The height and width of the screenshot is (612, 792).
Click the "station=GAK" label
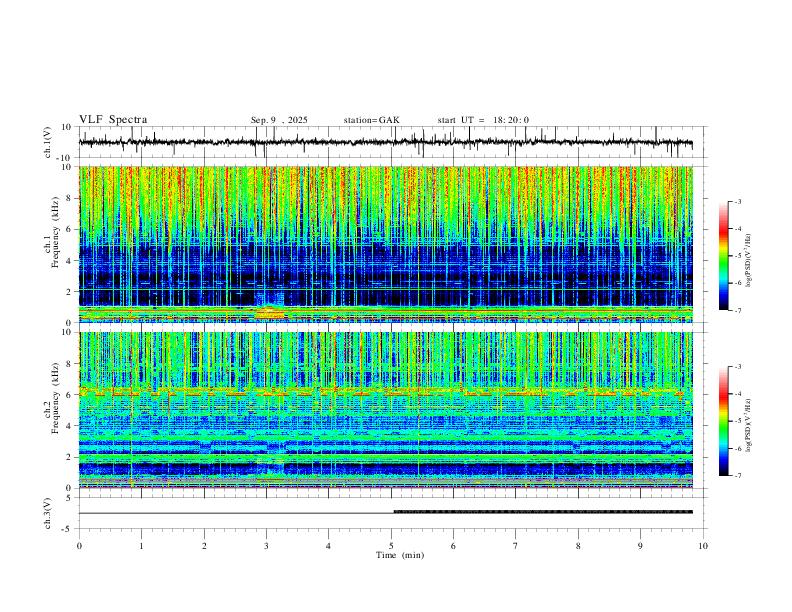(371, 120)
